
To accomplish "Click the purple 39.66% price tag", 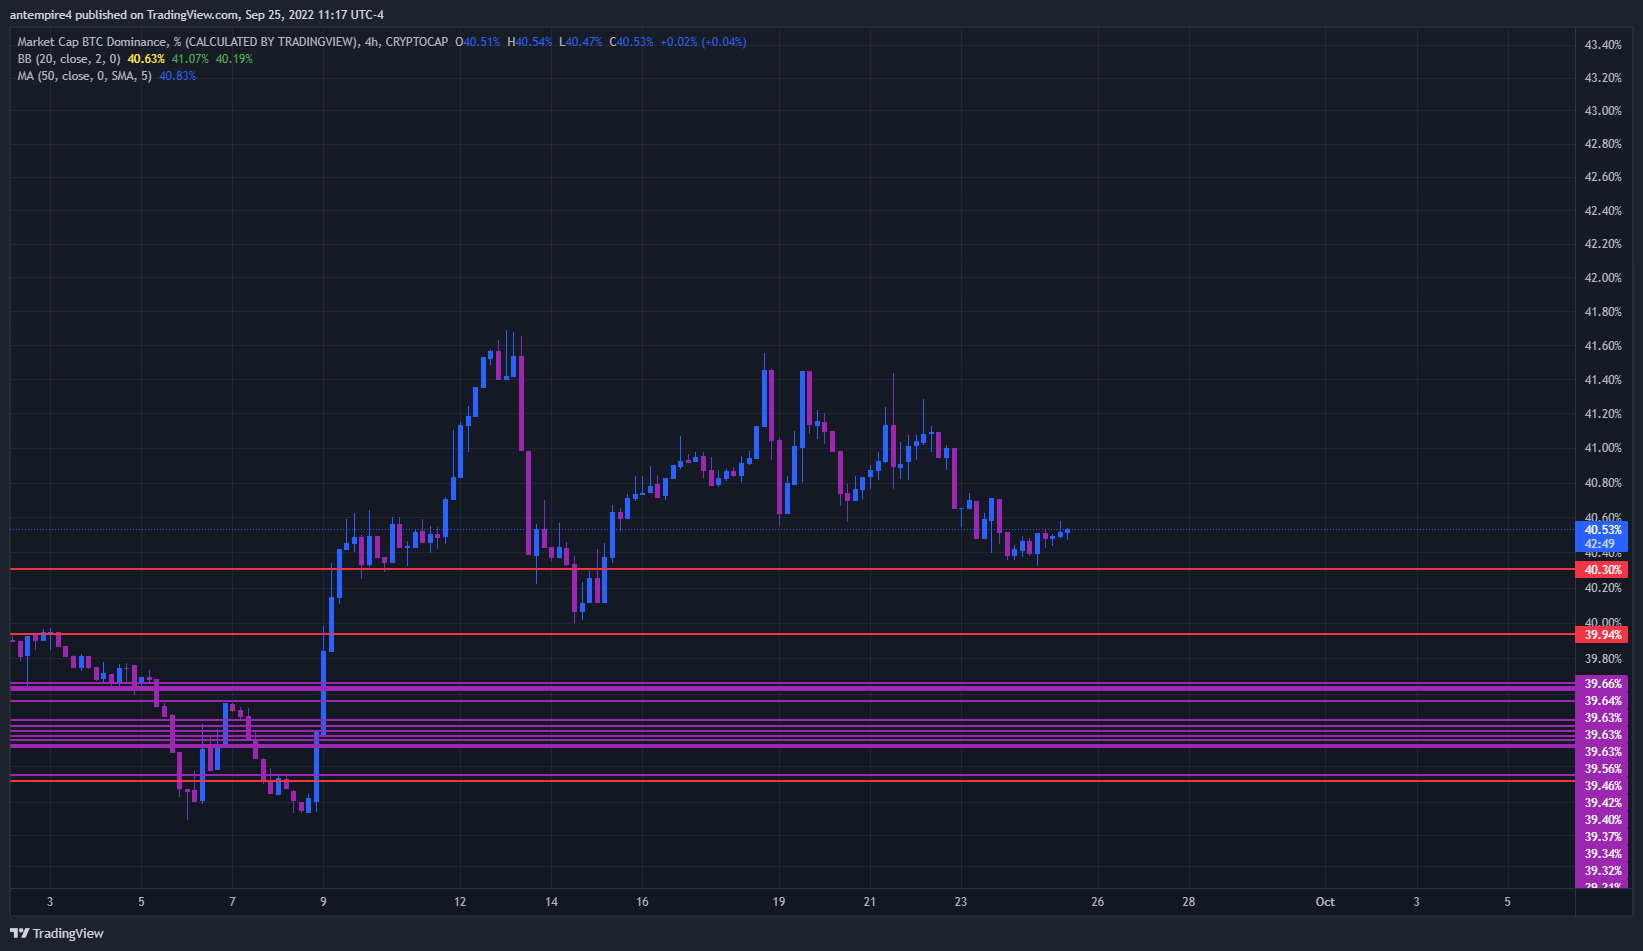I will coord(1602,684).
